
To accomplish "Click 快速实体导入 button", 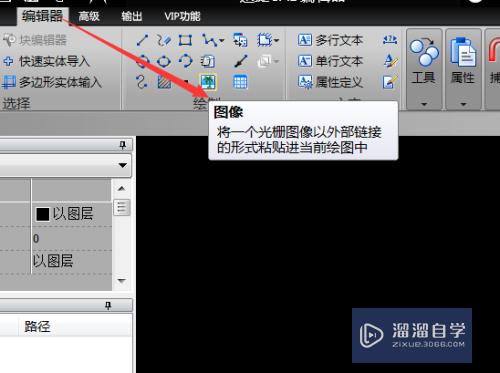I will coord(46,61).
